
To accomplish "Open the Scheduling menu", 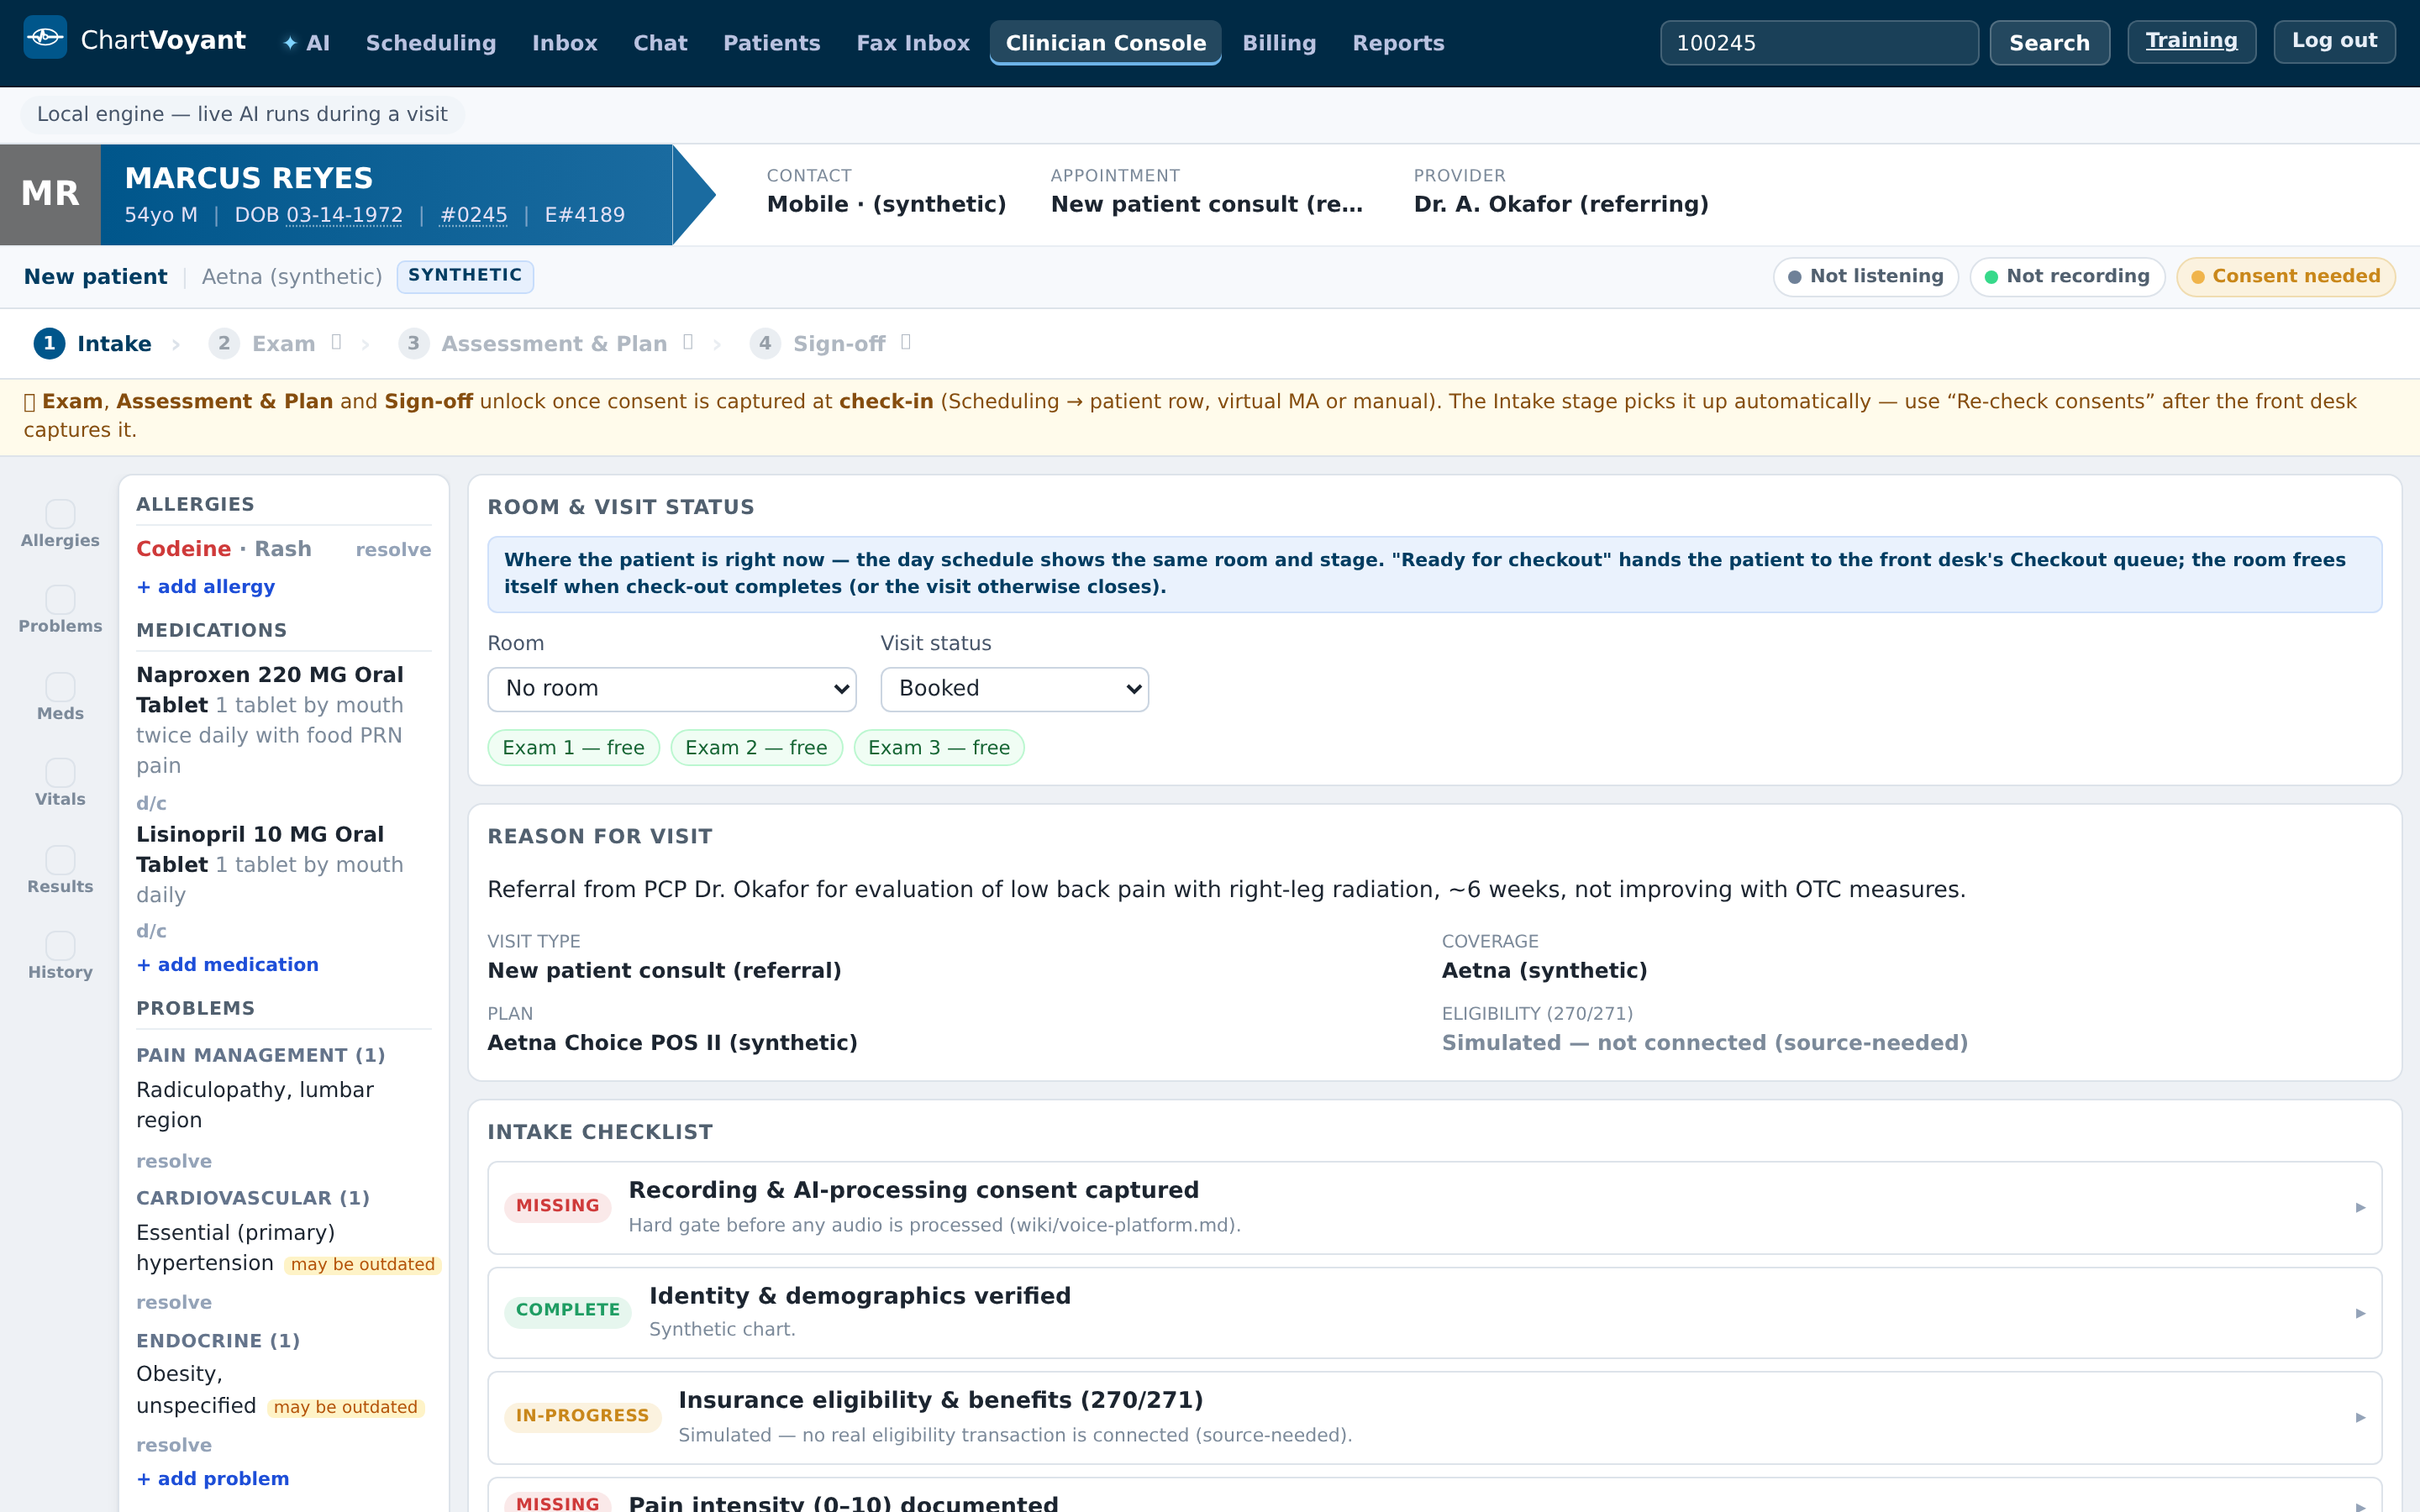I will pos(431,43).
